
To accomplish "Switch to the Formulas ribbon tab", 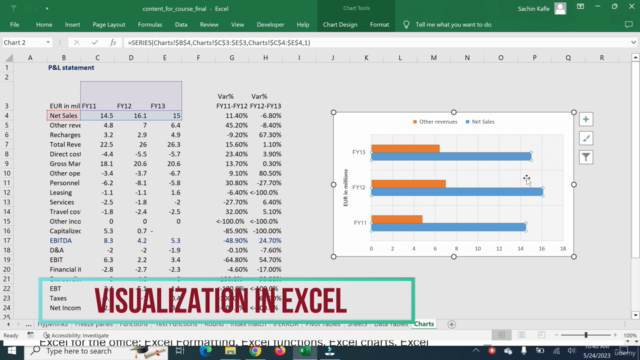I will (x=150, y=24).
